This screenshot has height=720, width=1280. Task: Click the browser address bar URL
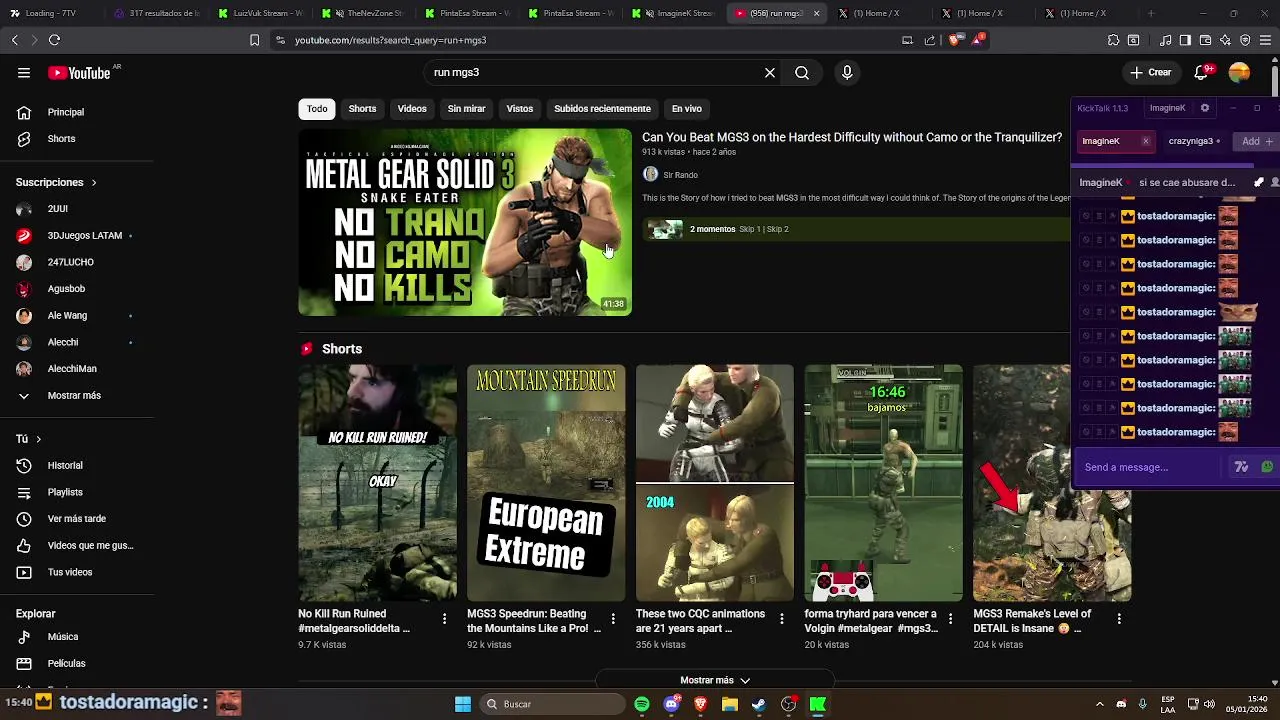(x=390, y=40)
